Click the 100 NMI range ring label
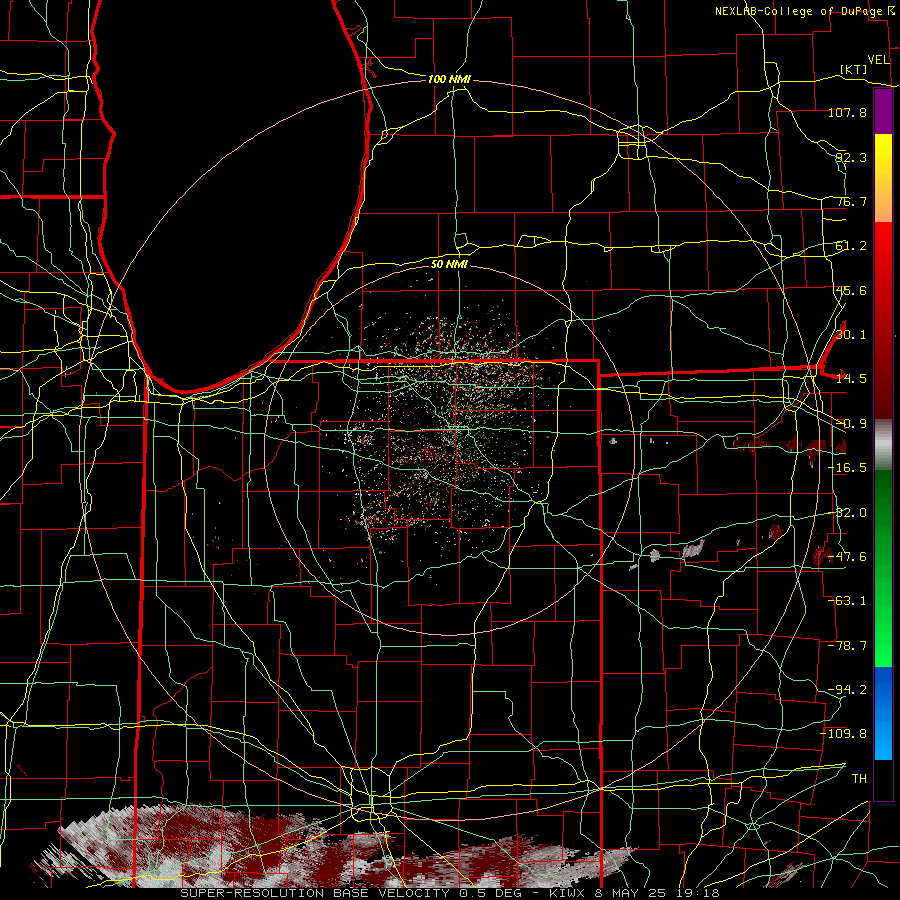Image resolution: width=900 pixels, height=900 pixels. 449,79
